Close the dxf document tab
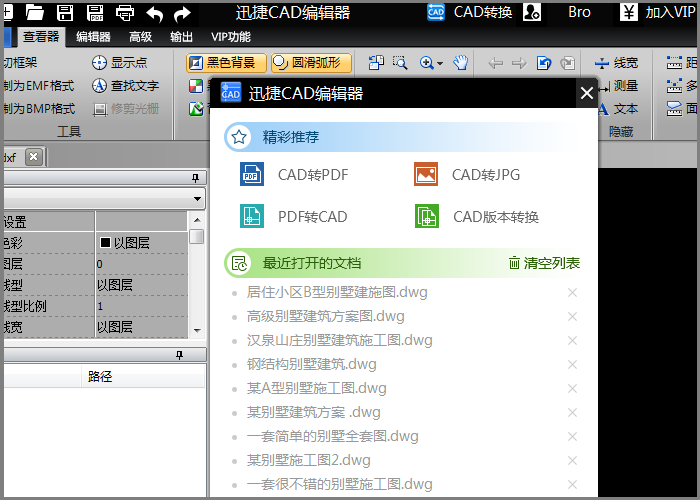 (33, 157)
